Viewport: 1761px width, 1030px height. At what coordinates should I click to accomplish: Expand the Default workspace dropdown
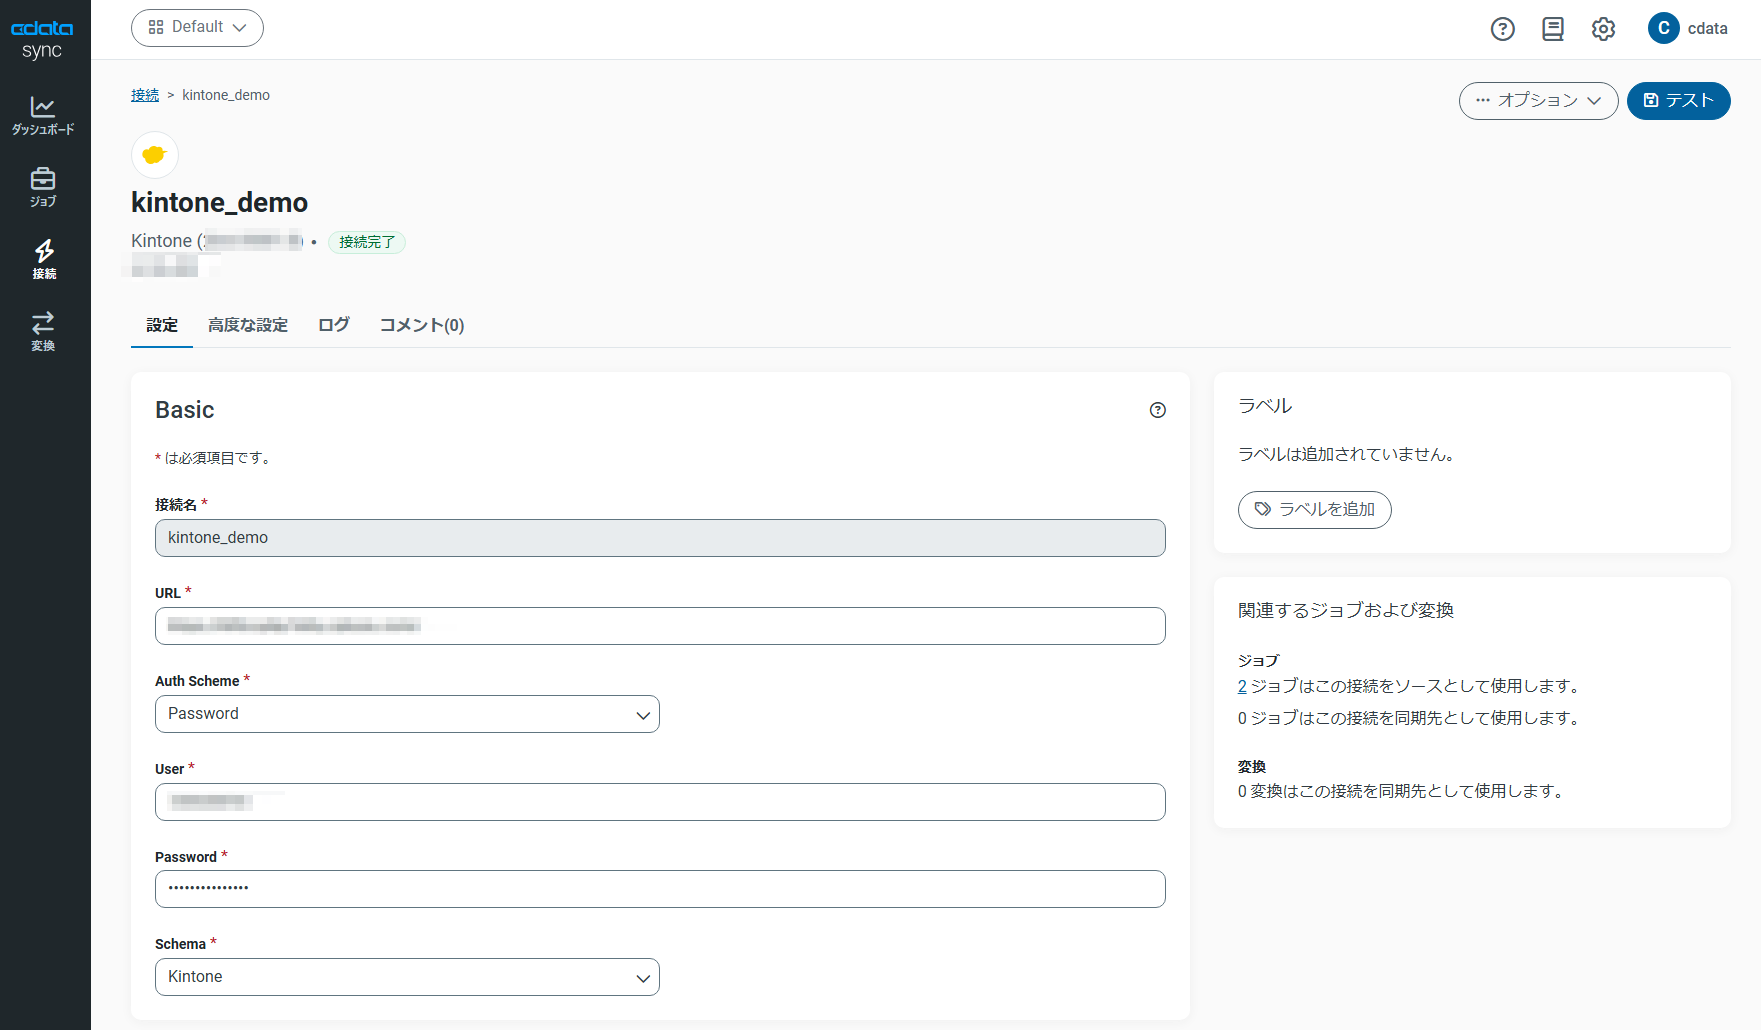pyautogui.click(x=197, y=28)
